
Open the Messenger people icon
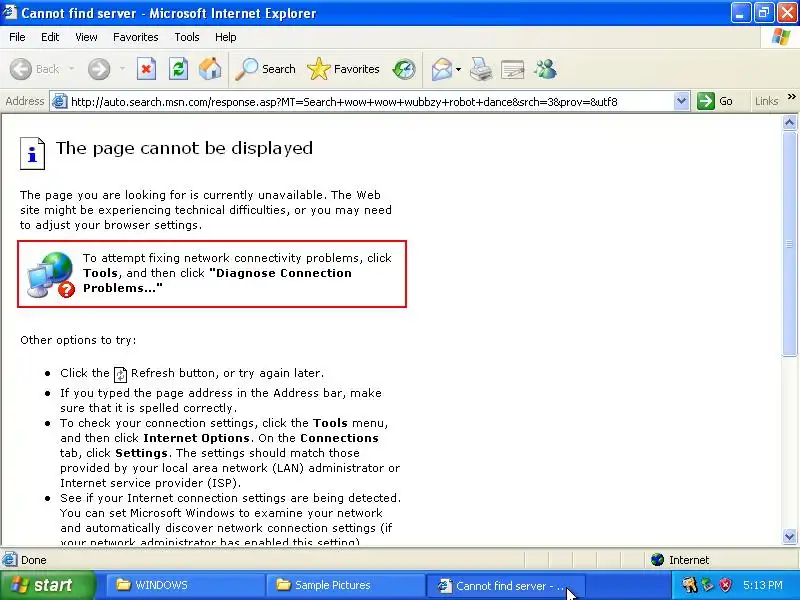coord(545,69)
